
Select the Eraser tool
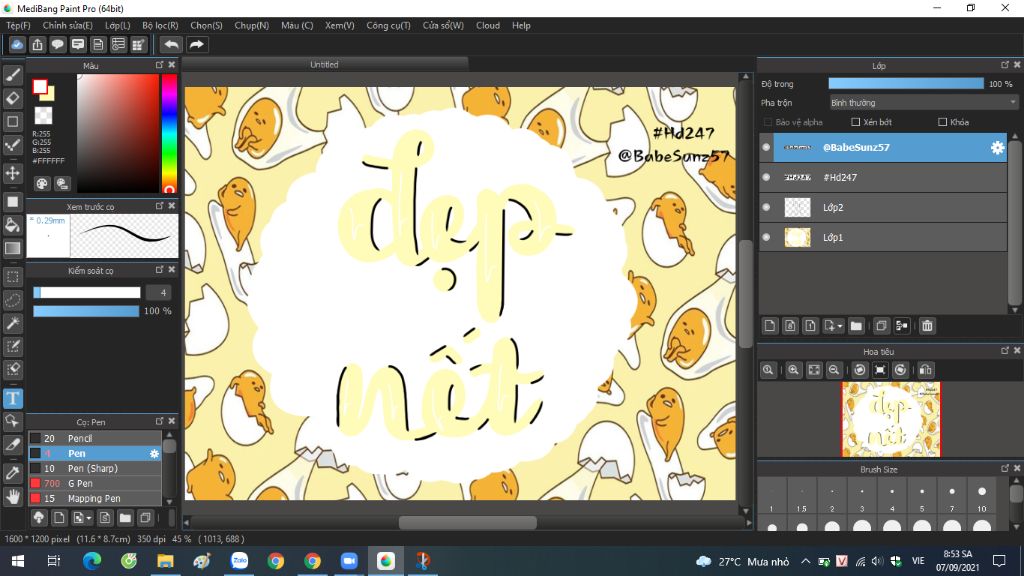pyautogui.click(x=12, y=98)
